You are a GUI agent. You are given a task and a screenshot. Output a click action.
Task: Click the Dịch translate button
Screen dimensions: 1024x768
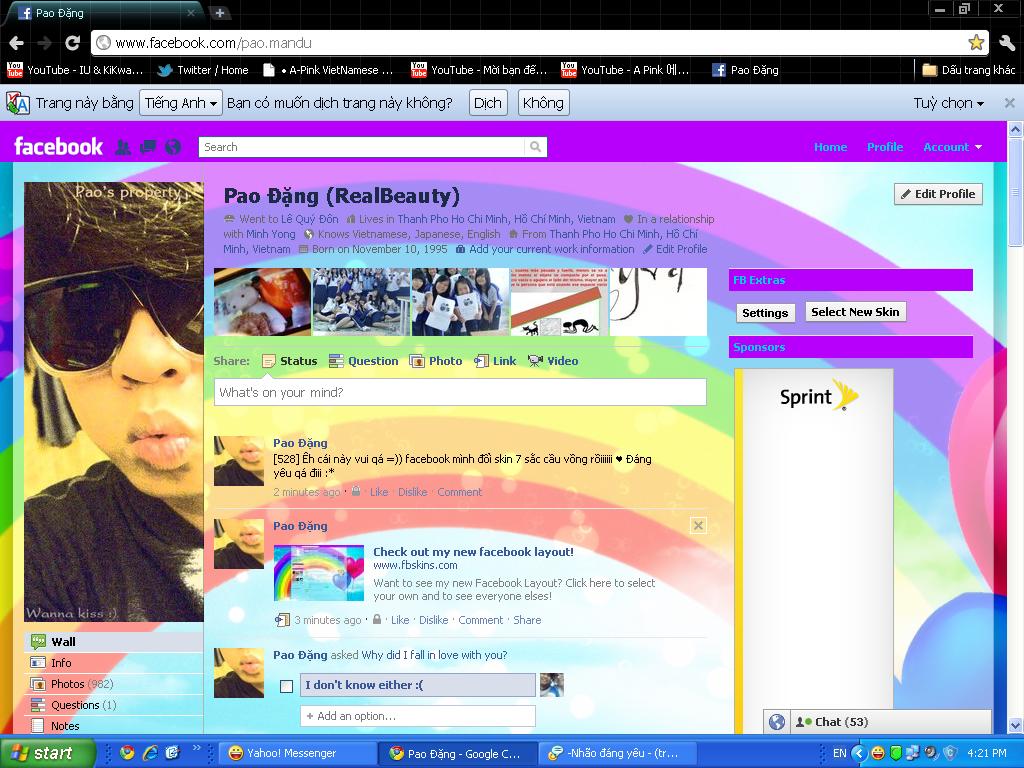[x=488, y=103]
